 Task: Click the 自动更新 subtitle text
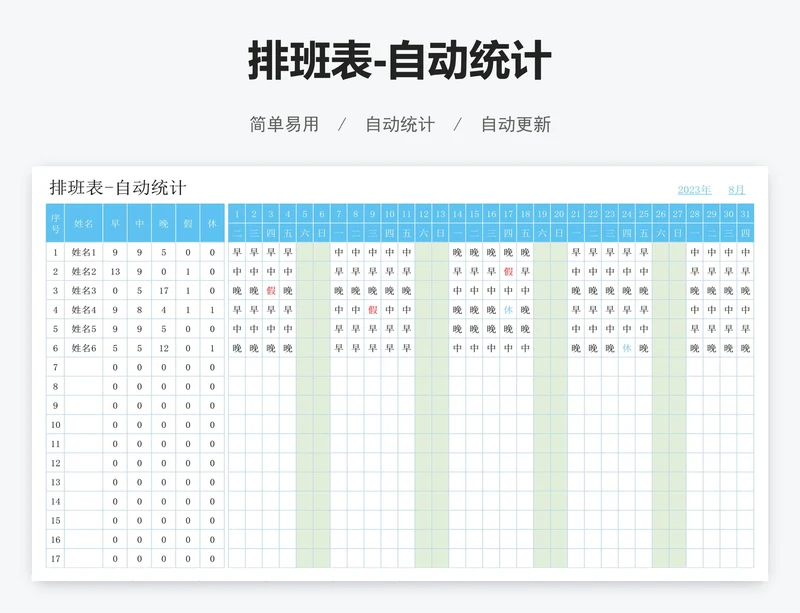[516, 124]
